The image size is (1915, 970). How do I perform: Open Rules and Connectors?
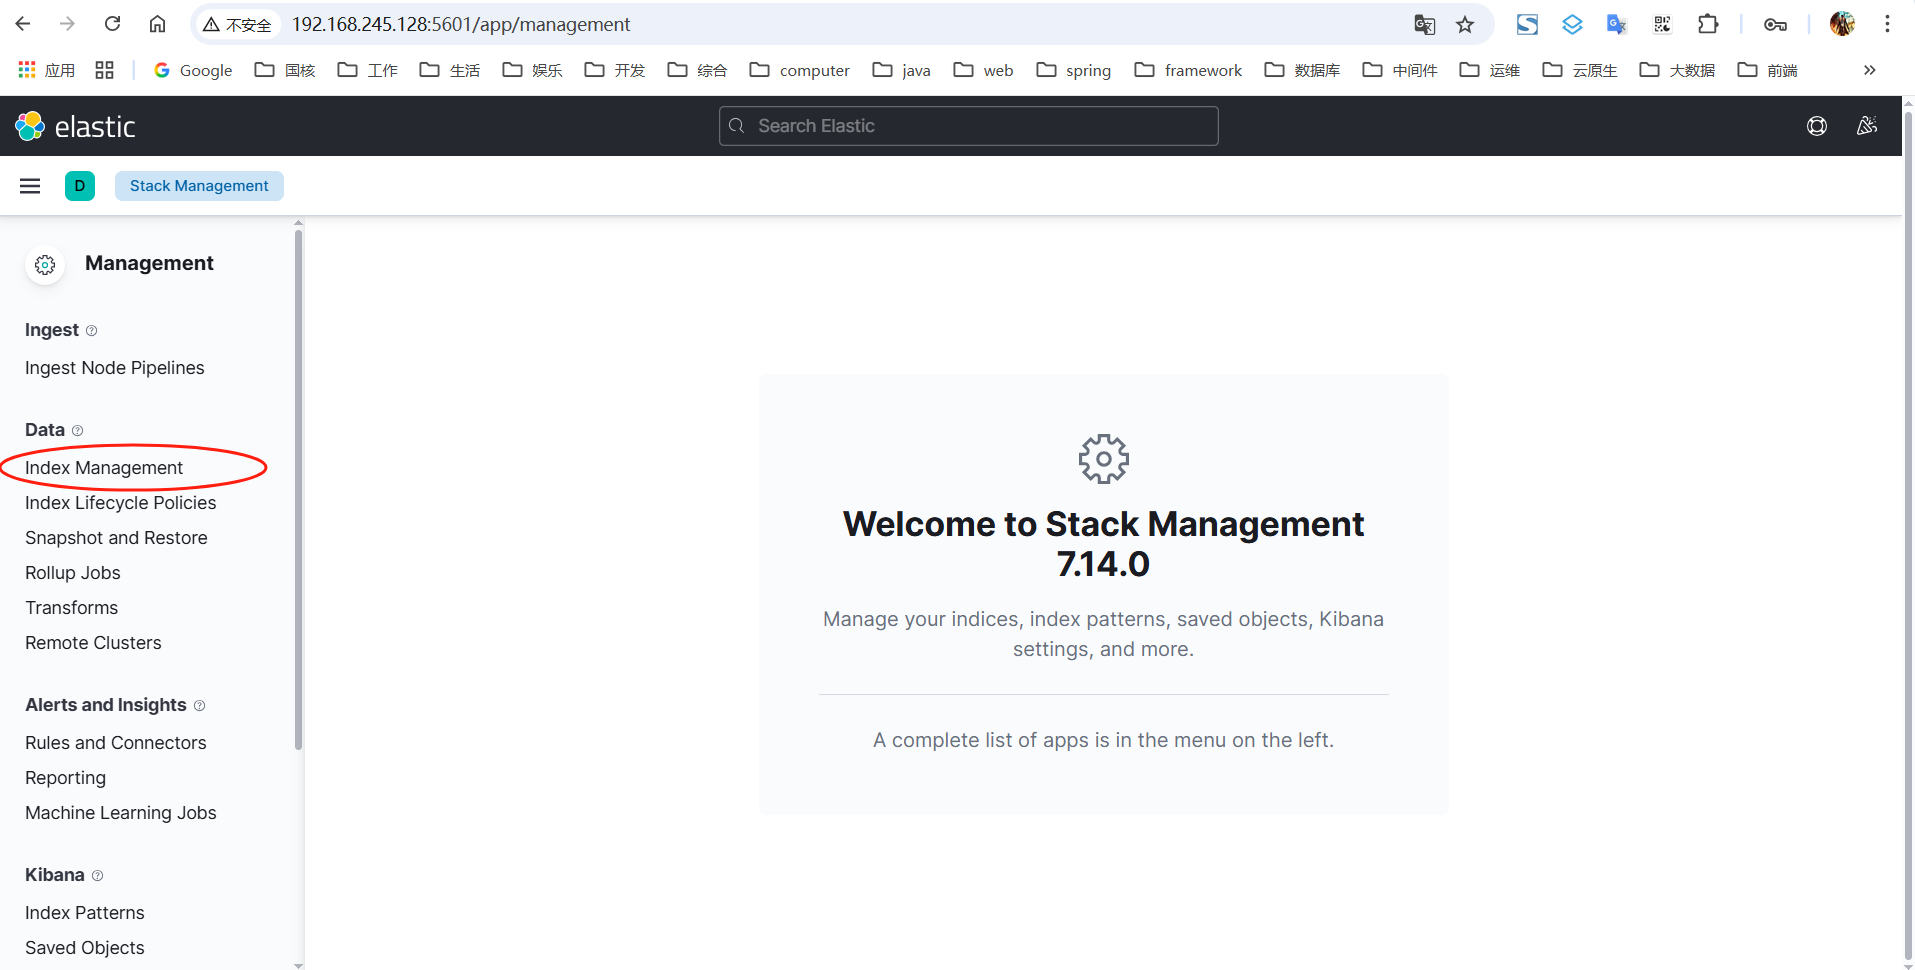(116, 743)
